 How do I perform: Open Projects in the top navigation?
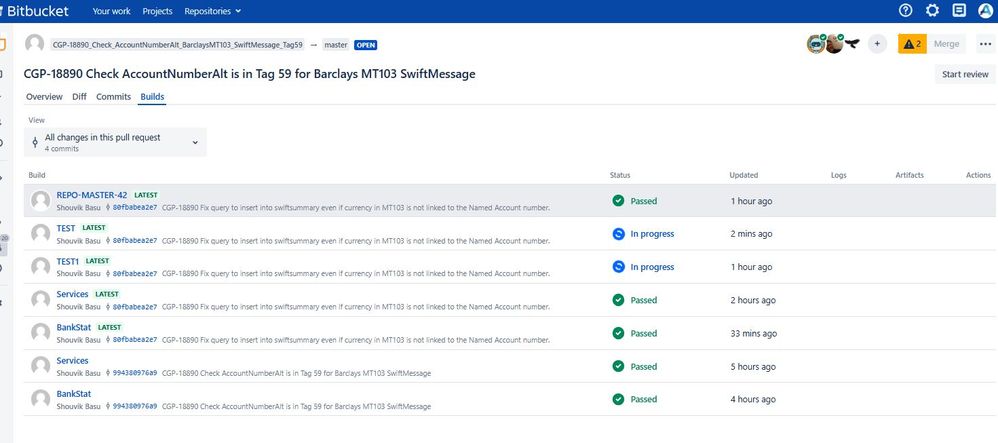[x=157, y=11]
